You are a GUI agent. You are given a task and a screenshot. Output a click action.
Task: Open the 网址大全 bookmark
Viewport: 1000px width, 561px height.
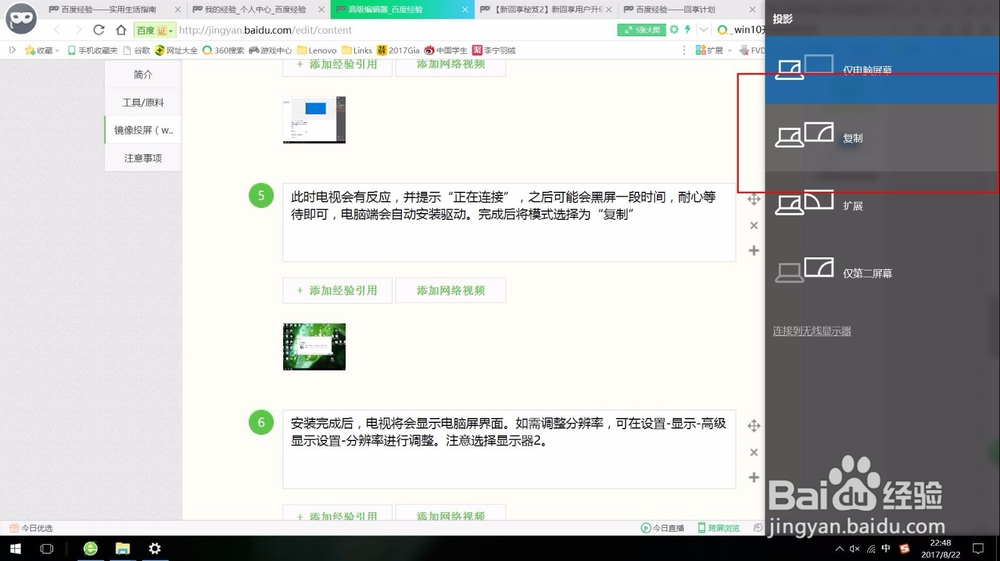tap(176, 50)
